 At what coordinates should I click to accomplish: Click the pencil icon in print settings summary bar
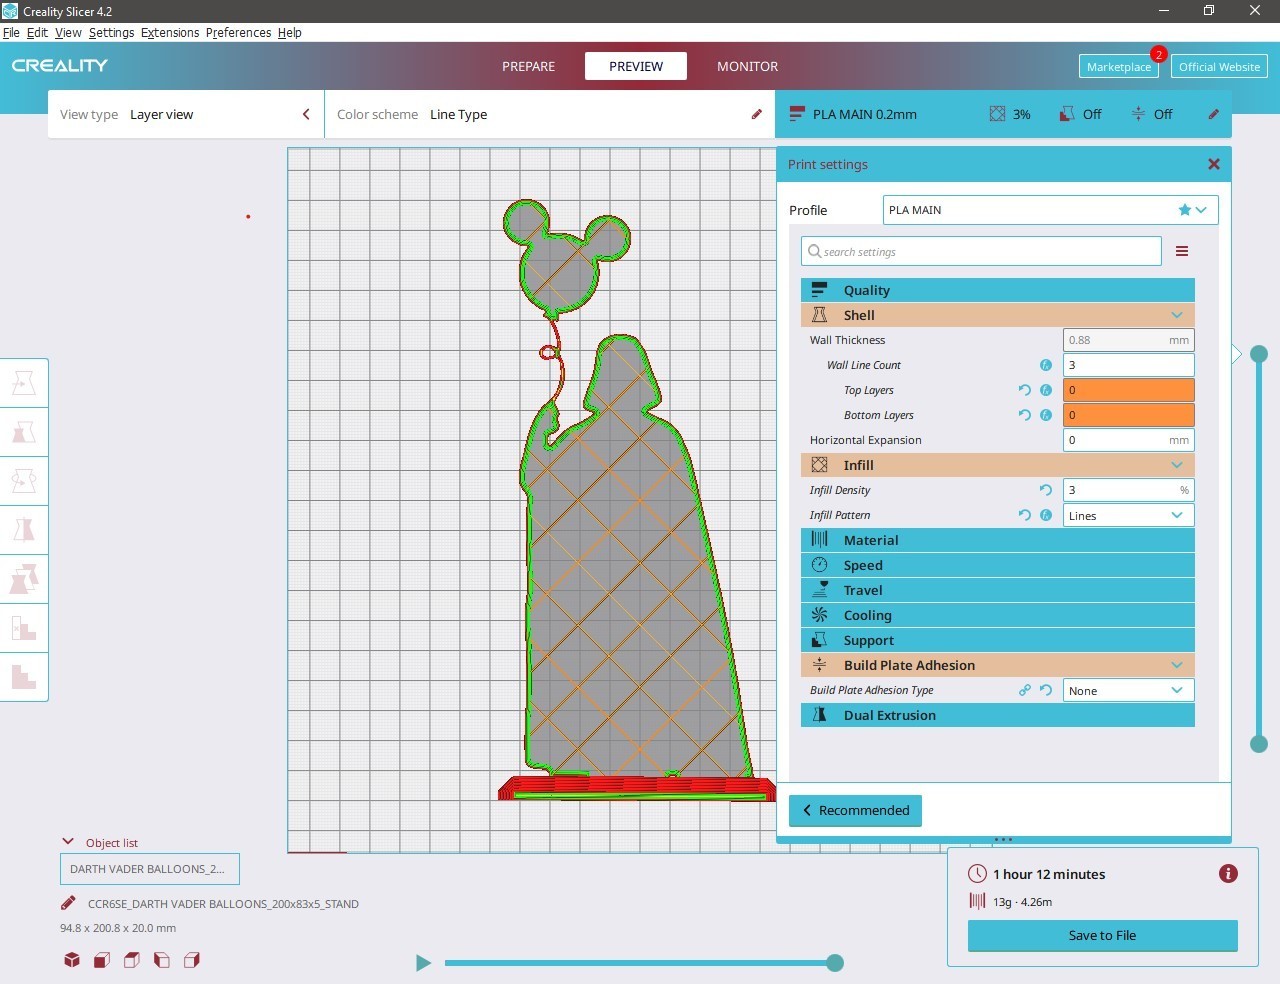(x=1213, y=114)
